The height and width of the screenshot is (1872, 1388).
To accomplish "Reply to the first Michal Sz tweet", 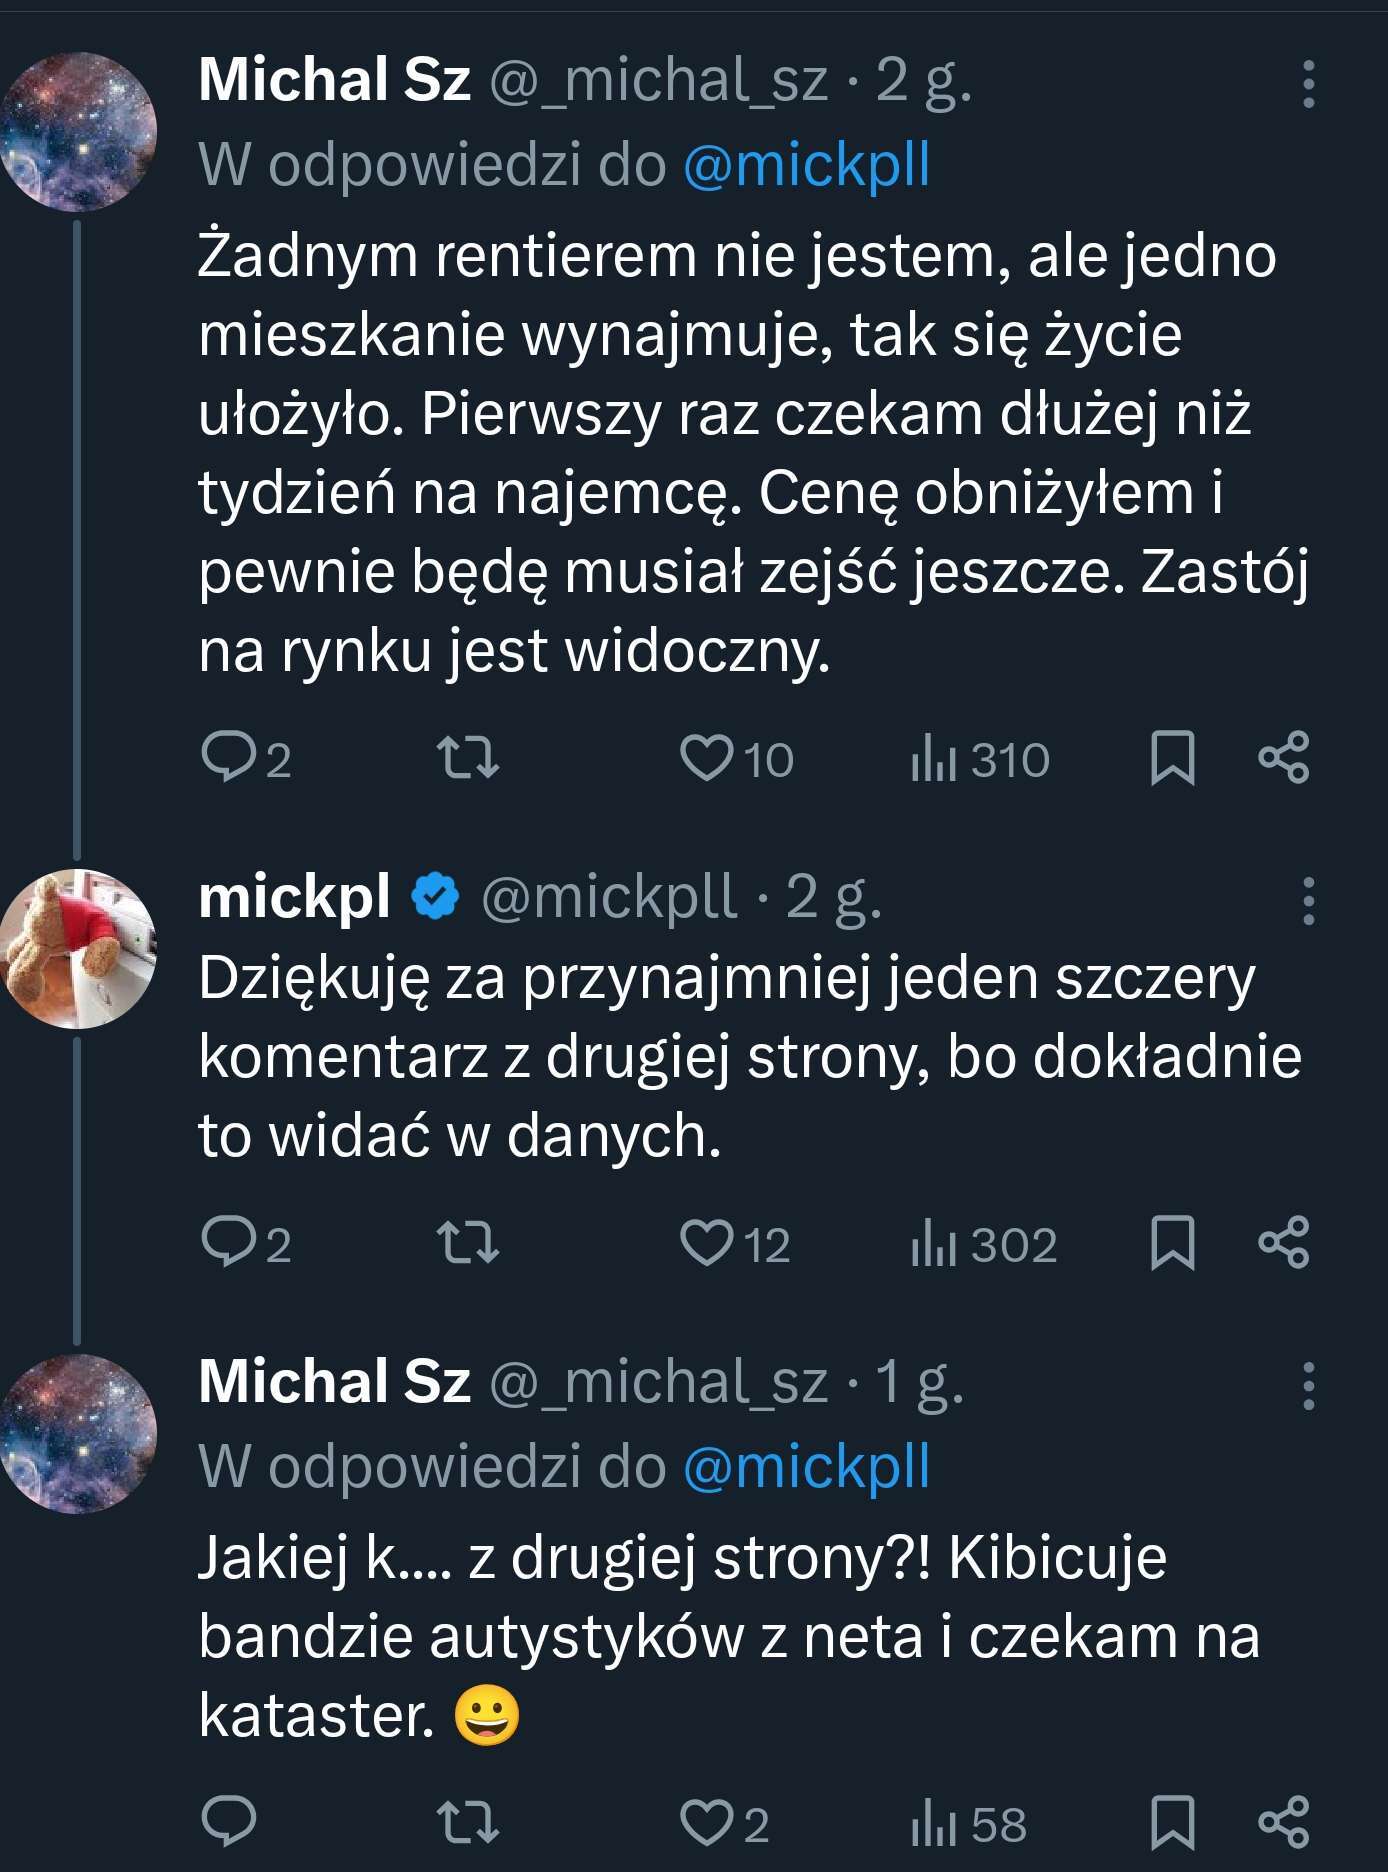I will pyautogui.click(x=229, y=757).
